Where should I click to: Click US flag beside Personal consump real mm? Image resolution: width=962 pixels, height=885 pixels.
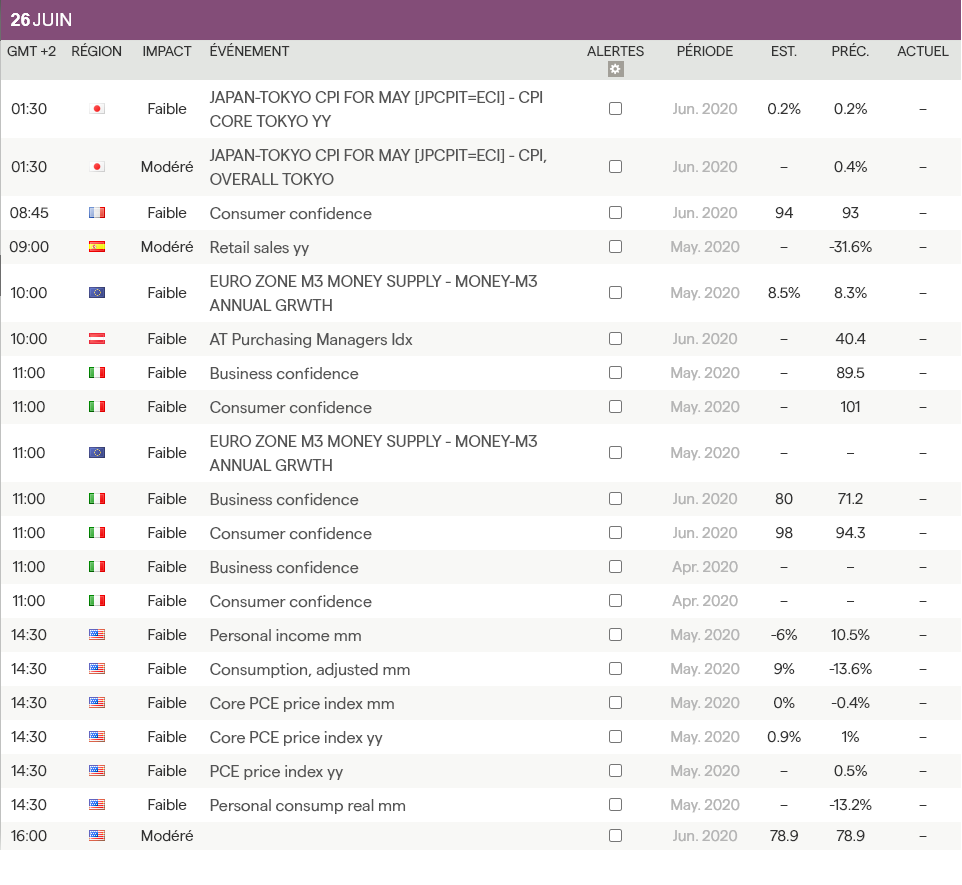tap(97, 805)
